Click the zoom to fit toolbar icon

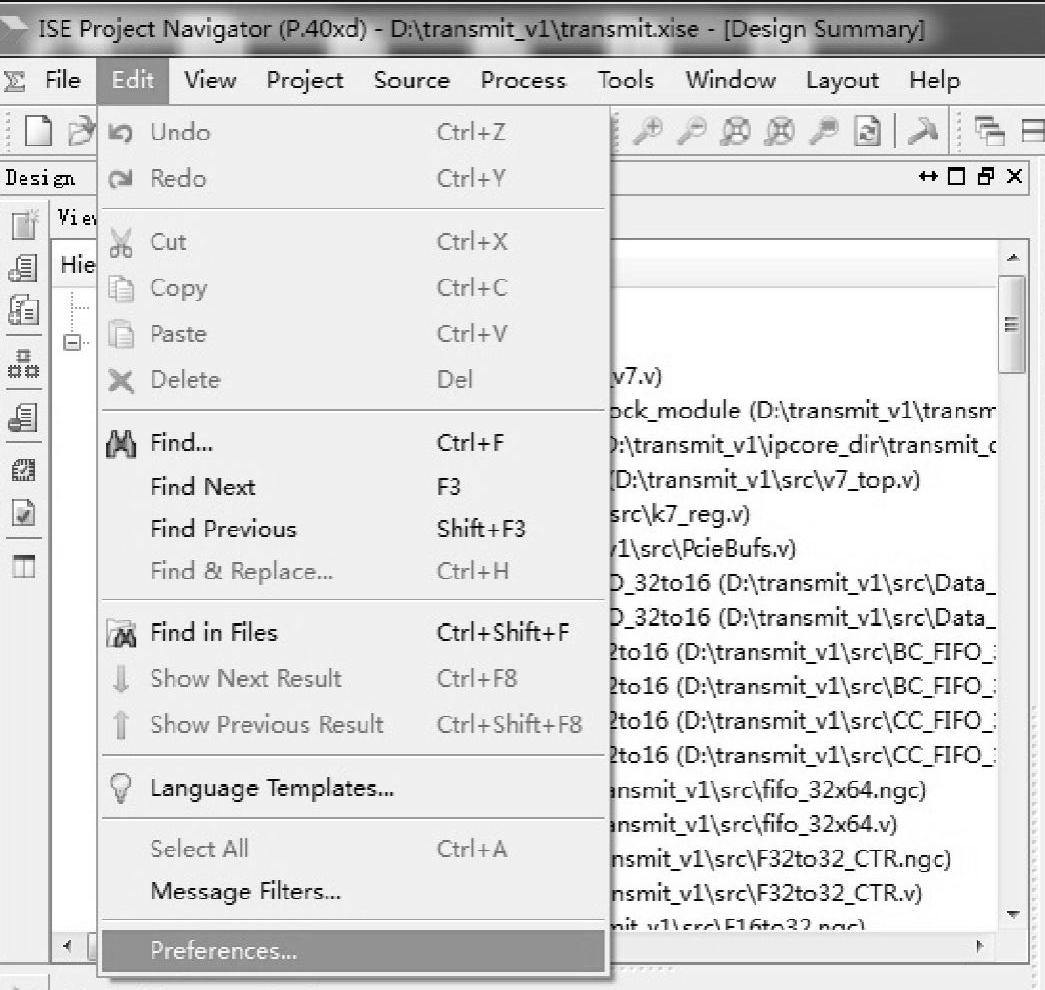coord(735,131)
